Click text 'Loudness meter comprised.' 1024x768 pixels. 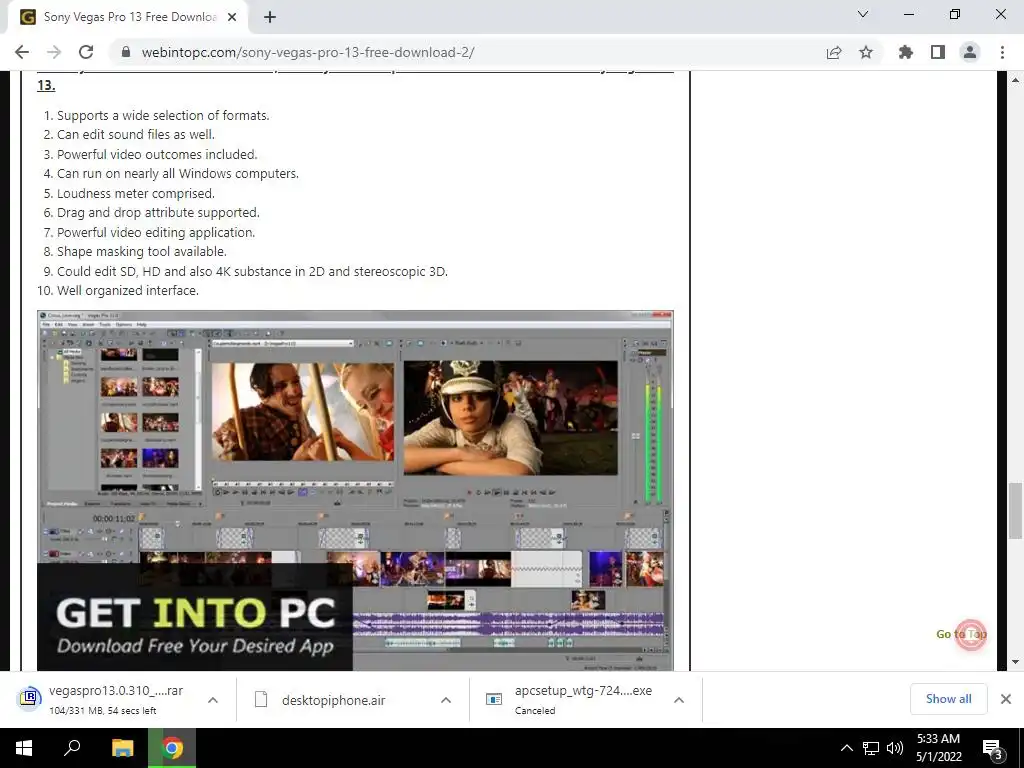[136, 193]
